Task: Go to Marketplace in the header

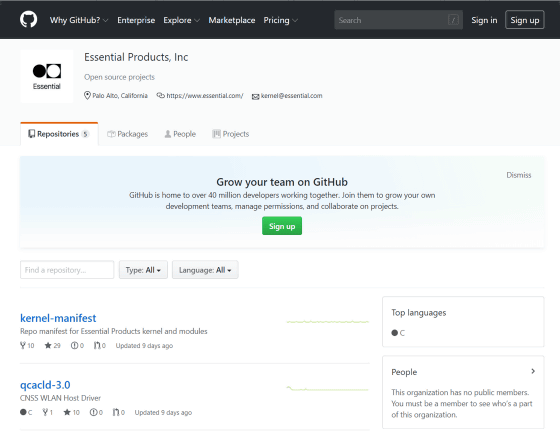Action: click(232, 20)
